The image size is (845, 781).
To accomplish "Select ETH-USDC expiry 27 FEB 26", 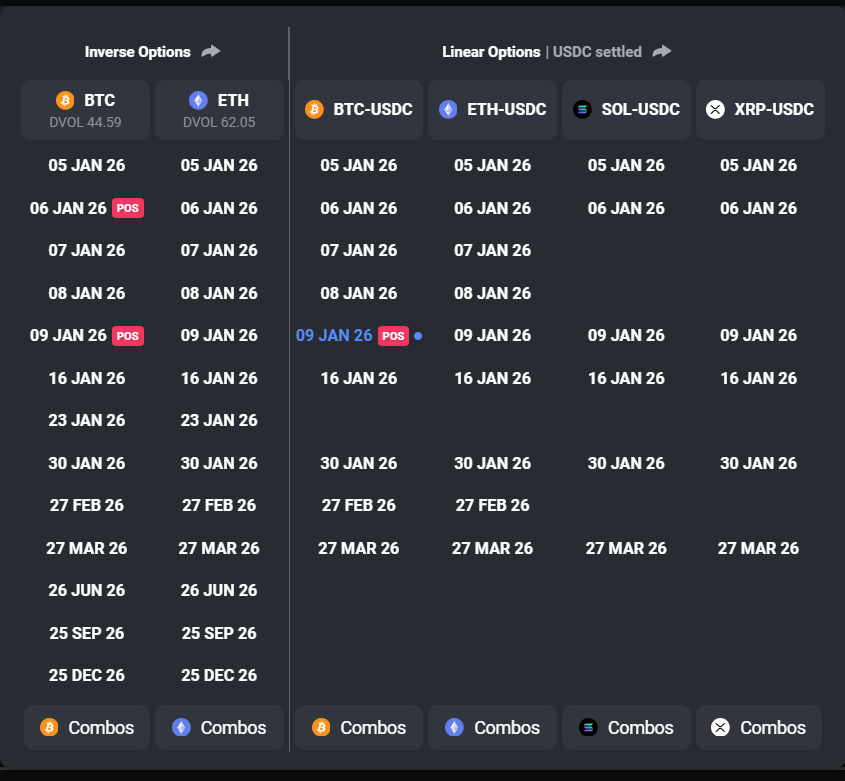I will [493, 505].
